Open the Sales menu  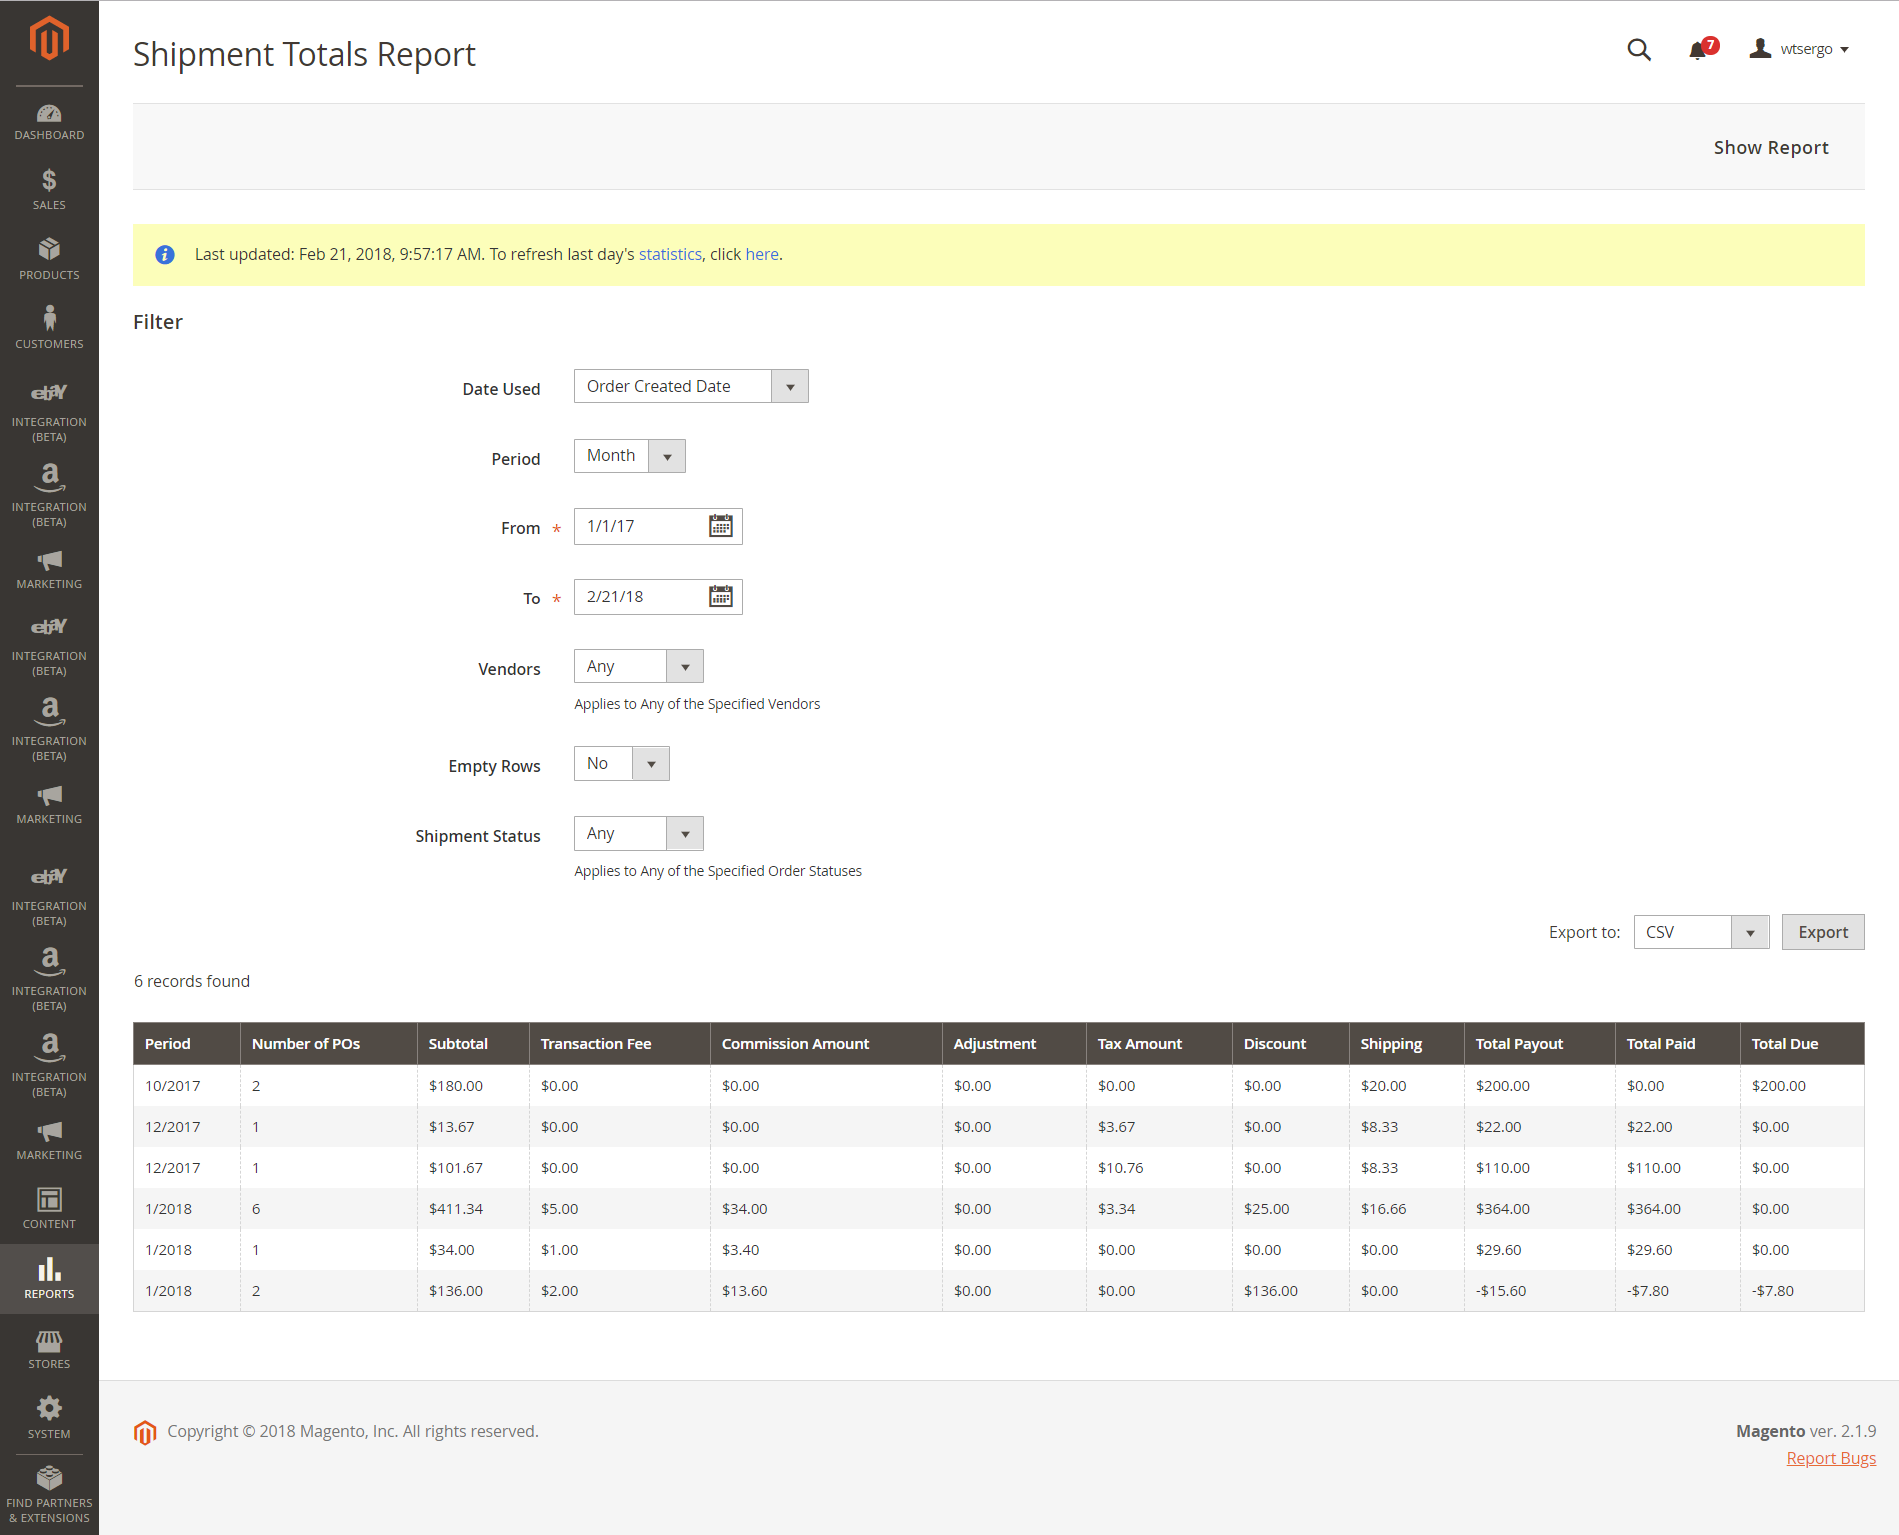coord(49,190)
